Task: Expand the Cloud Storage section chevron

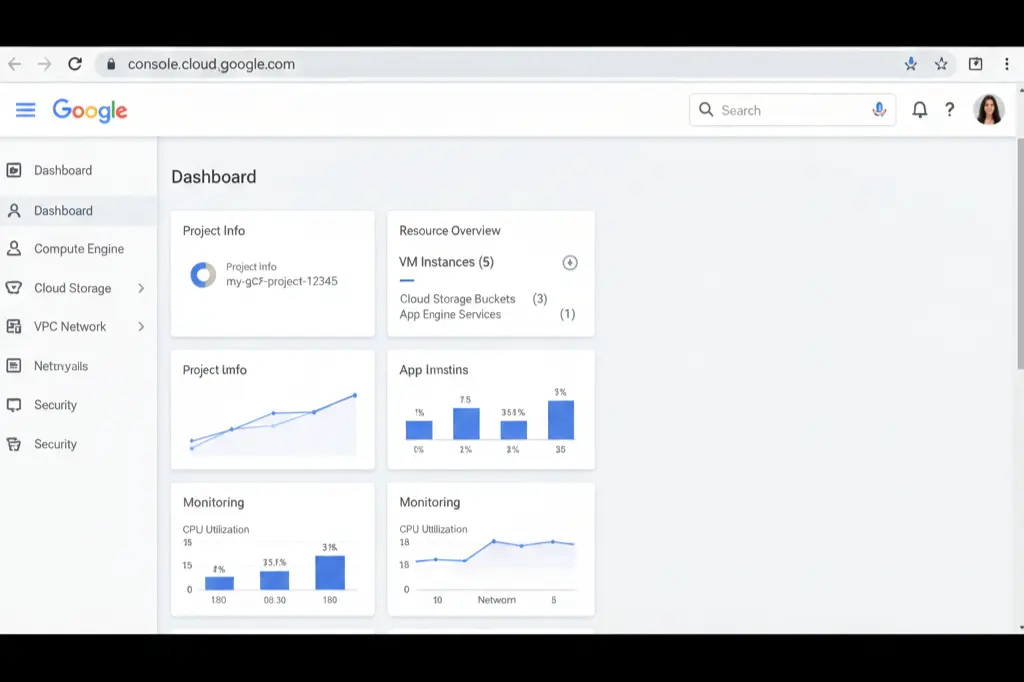Action: tap(143, 288)
